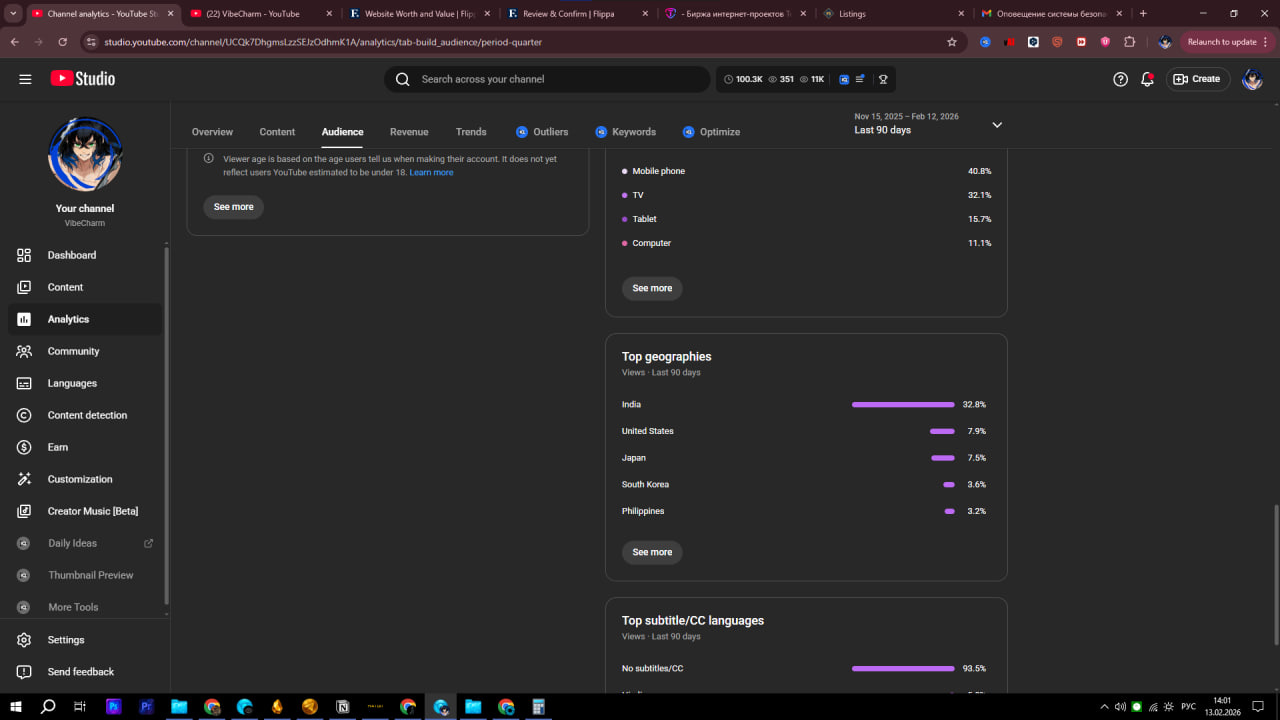Image resolution: width=1280 pixels, height=720 pixels.
Task: Open Photoshop from the Windows taskbar
Action: click(x=113, y=706)
